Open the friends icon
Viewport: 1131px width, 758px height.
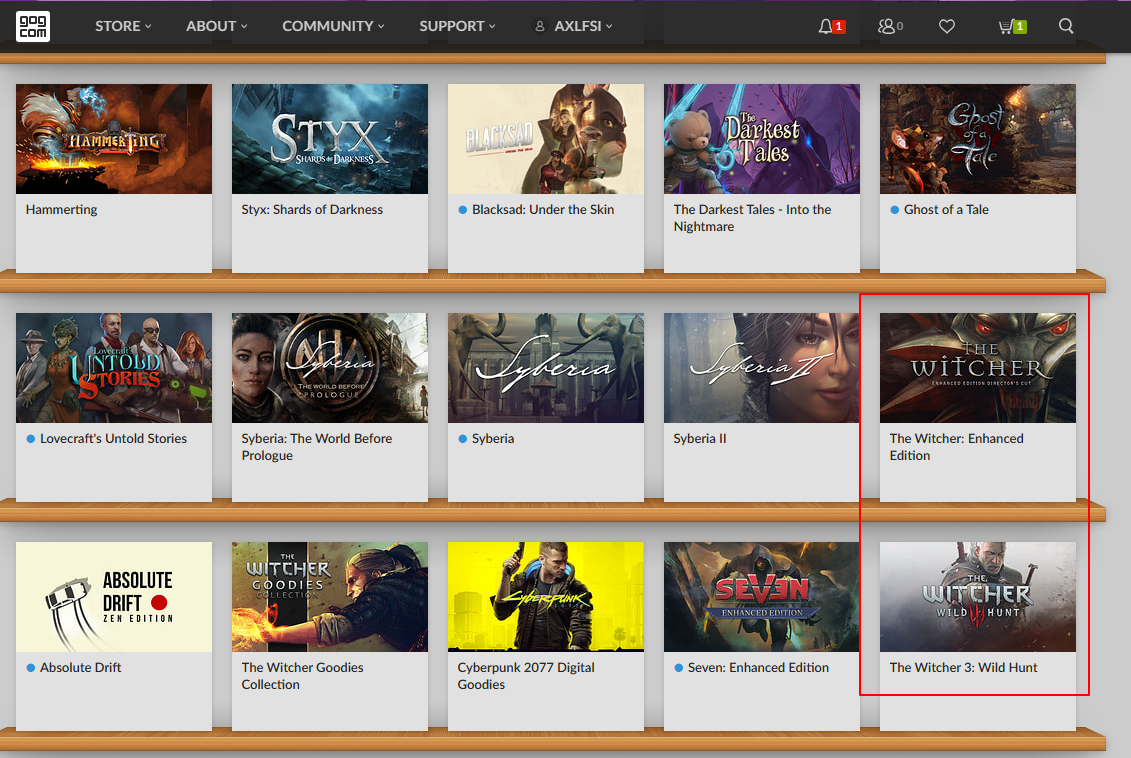click(x=886, y=27)
